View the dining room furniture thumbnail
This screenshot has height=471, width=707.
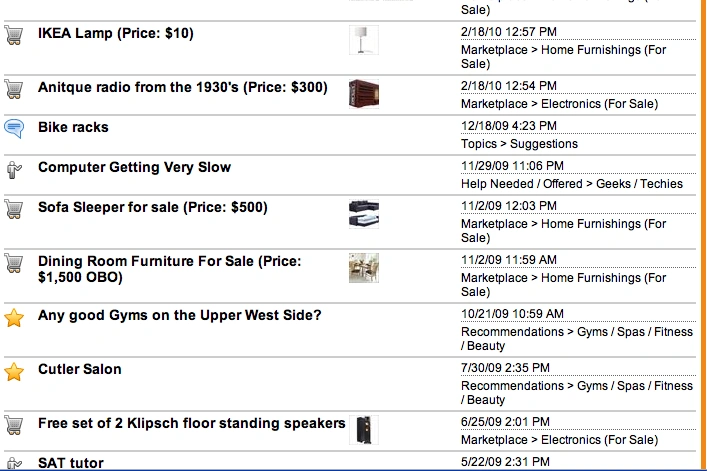pyautogui.click(x=364, y=268)
